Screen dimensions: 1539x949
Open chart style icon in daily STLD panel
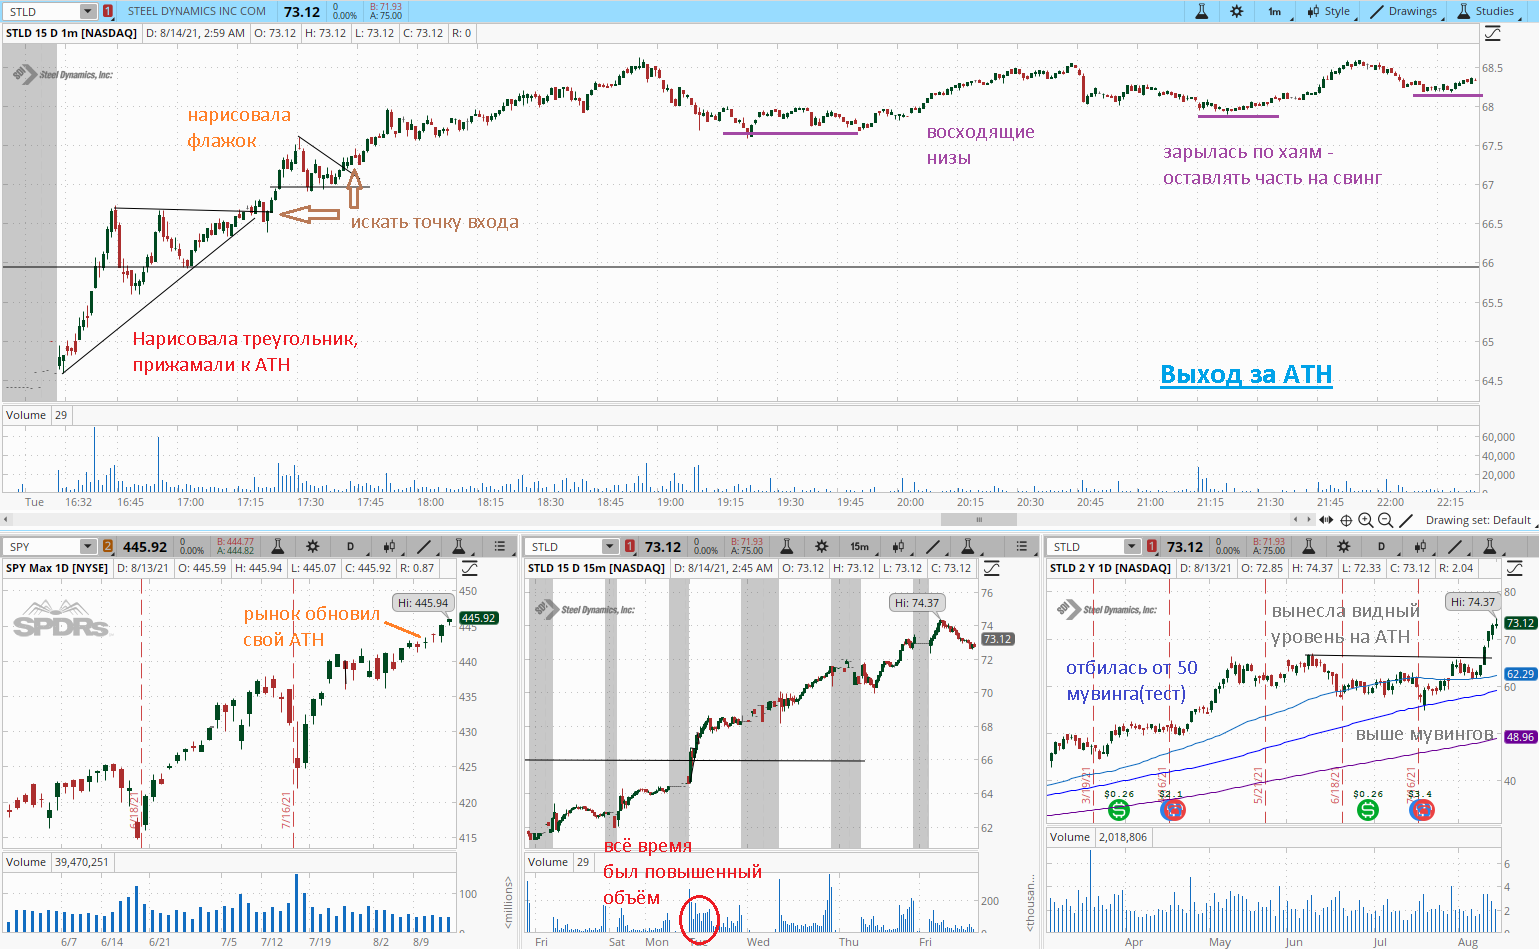(x=1420, y=546)
